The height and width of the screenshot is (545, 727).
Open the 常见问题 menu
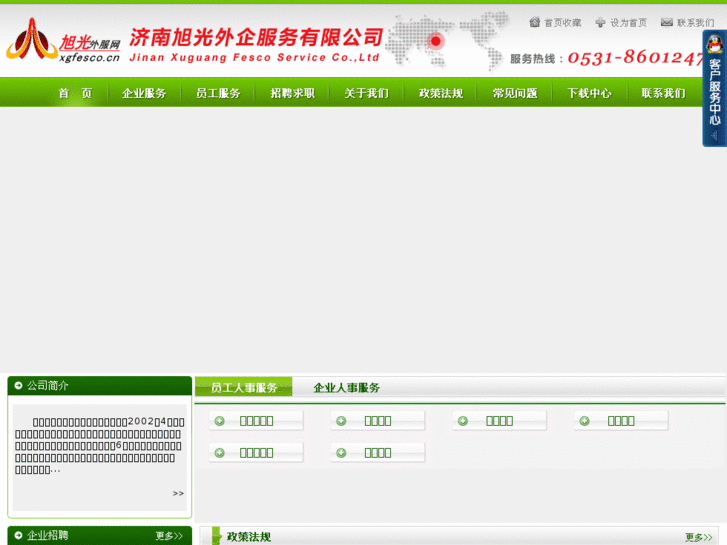coord(515,93)
